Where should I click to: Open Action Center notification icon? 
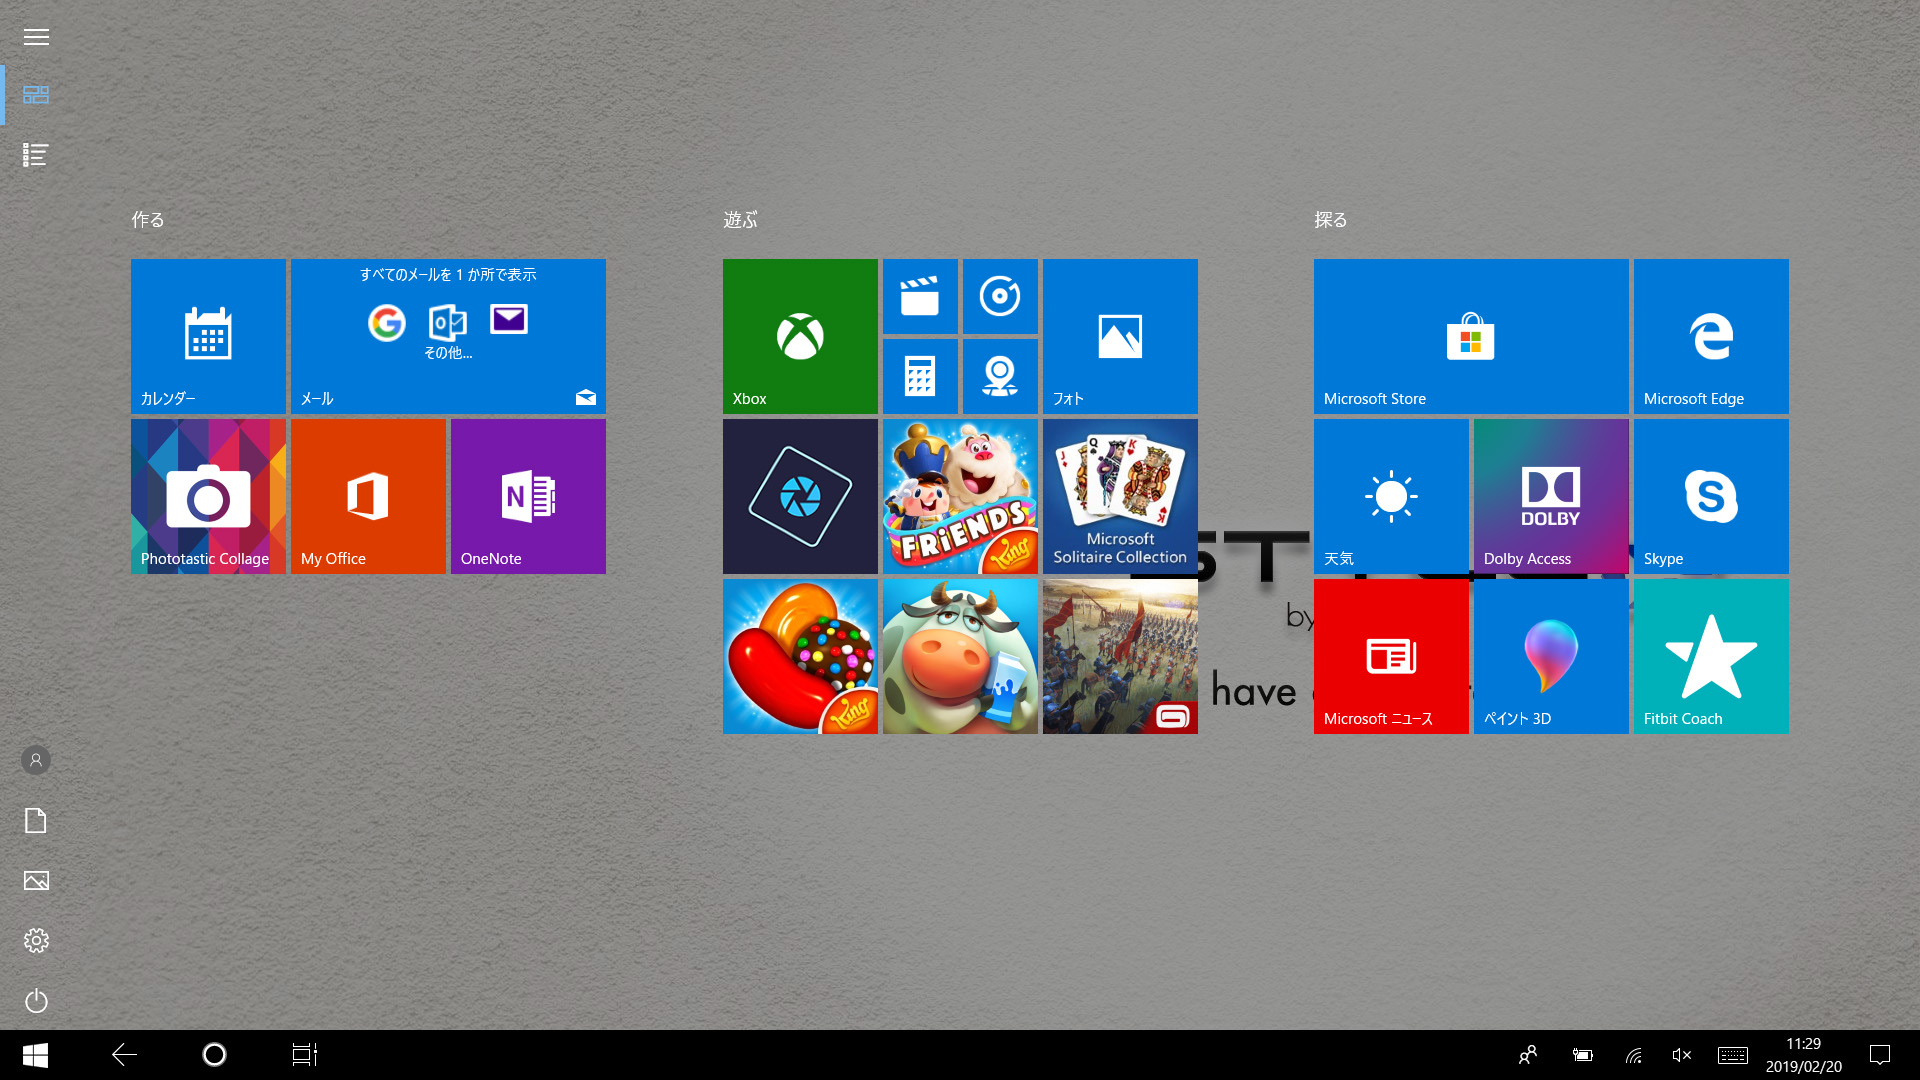[1880, 1055]
